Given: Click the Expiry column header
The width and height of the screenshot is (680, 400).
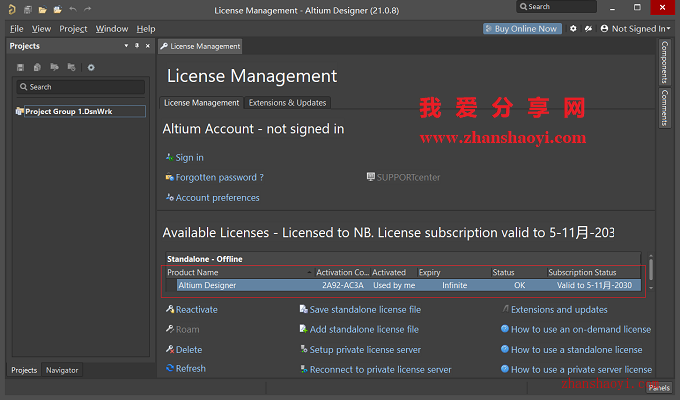Looking at the screenshot, I should tap(454, 272).
